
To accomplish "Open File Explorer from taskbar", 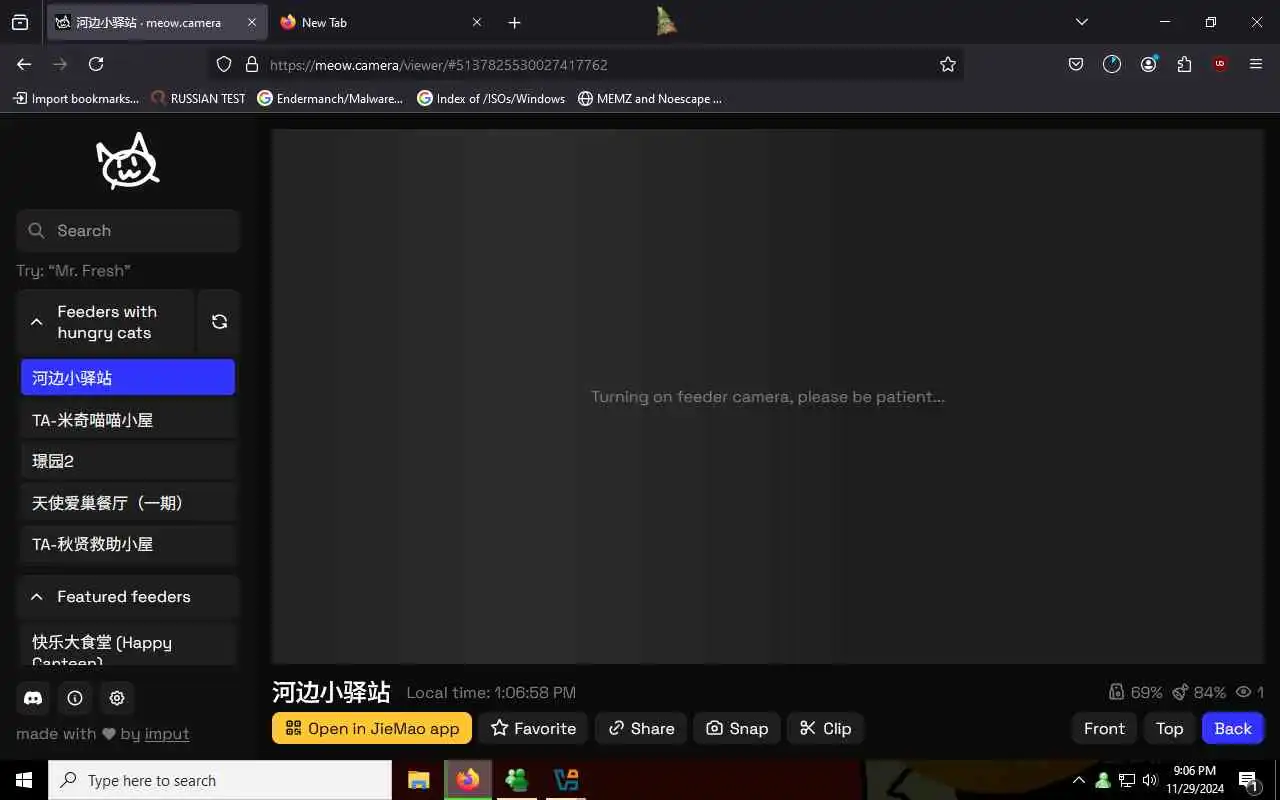I will point(419,780).
